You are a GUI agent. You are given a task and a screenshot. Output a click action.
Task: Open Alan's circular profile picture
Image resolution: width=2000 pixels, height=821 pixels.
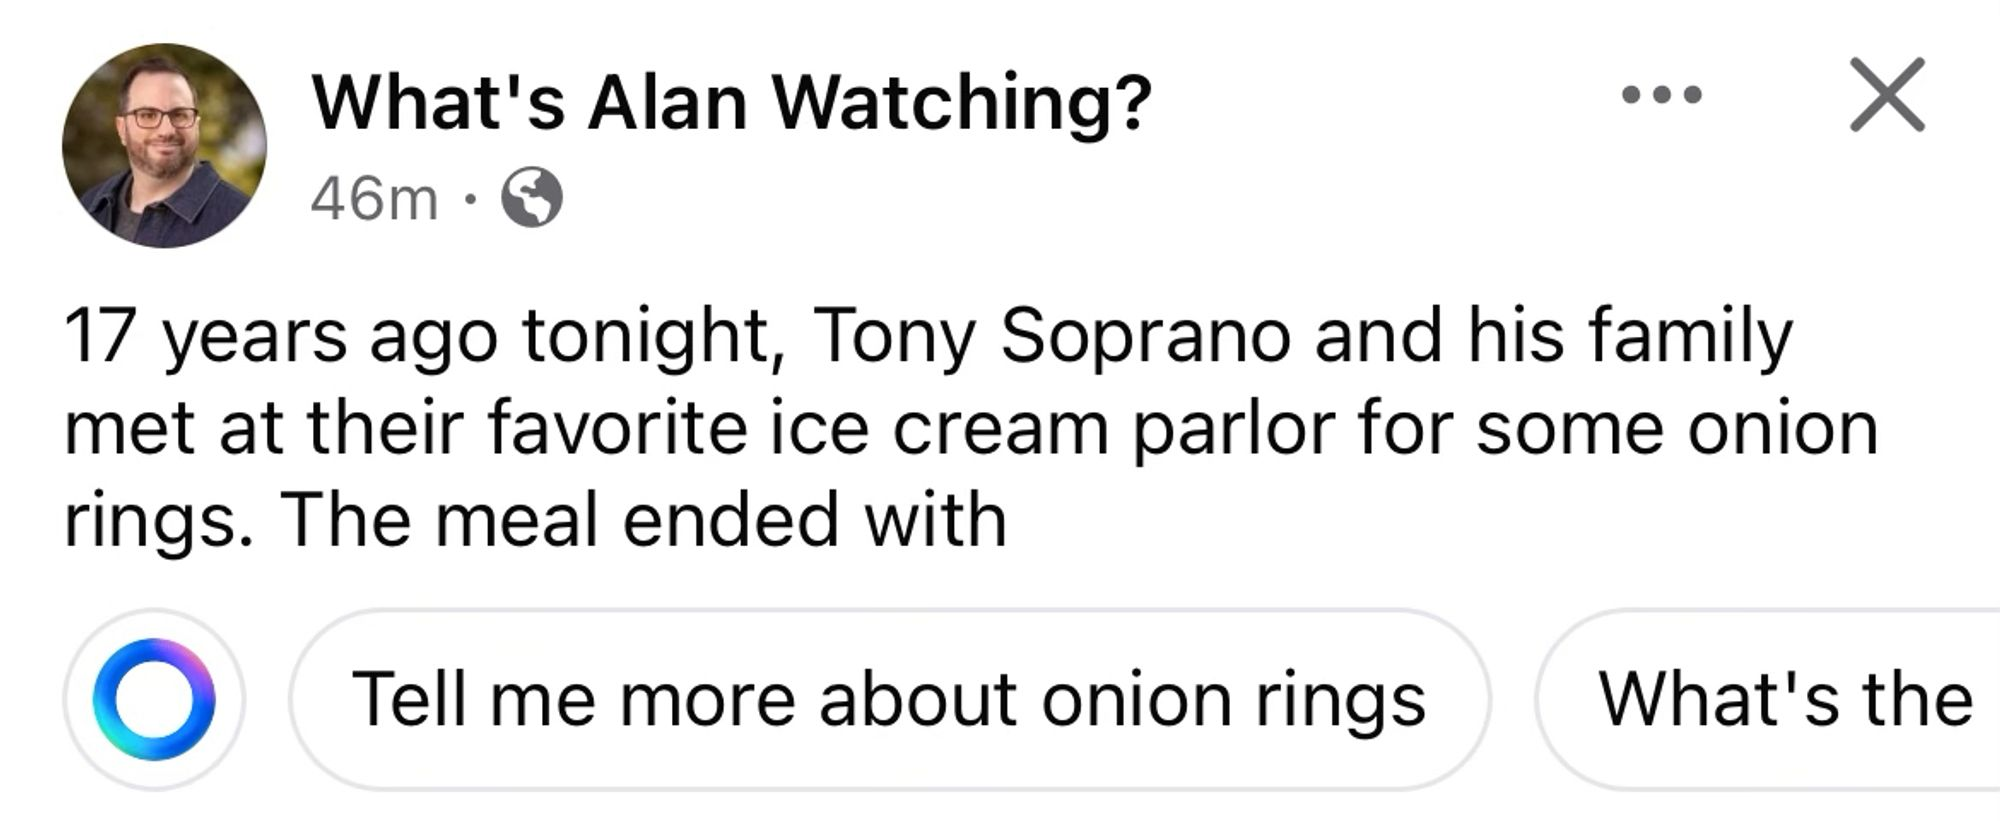pos(164,145)
